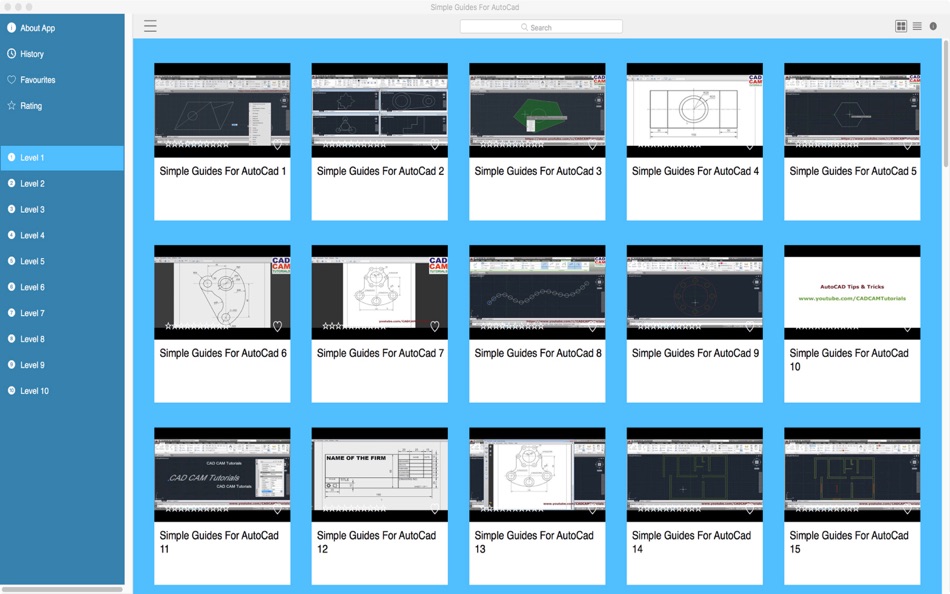This screenshot has width=950, height=594.
Task: Select Level 9 in sidebar
Action: click(62, 365)
